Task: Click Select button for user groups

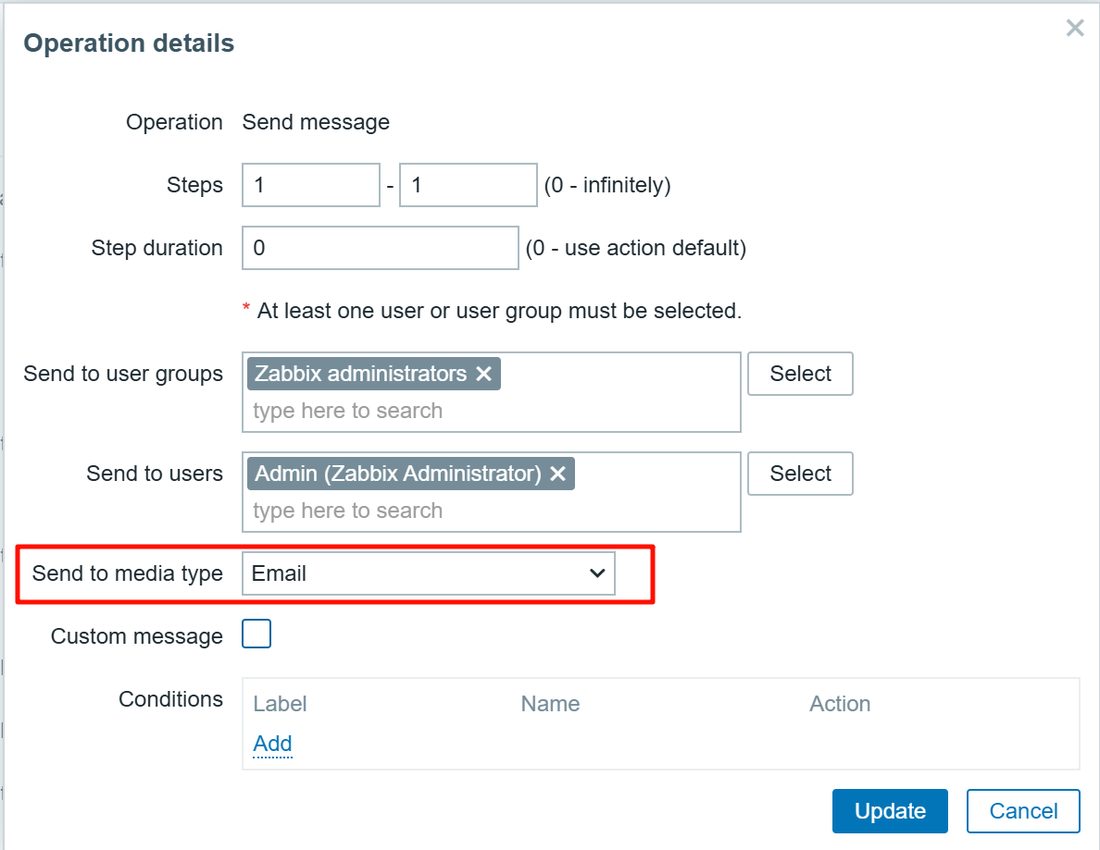Action: click(x=800, y=374)
